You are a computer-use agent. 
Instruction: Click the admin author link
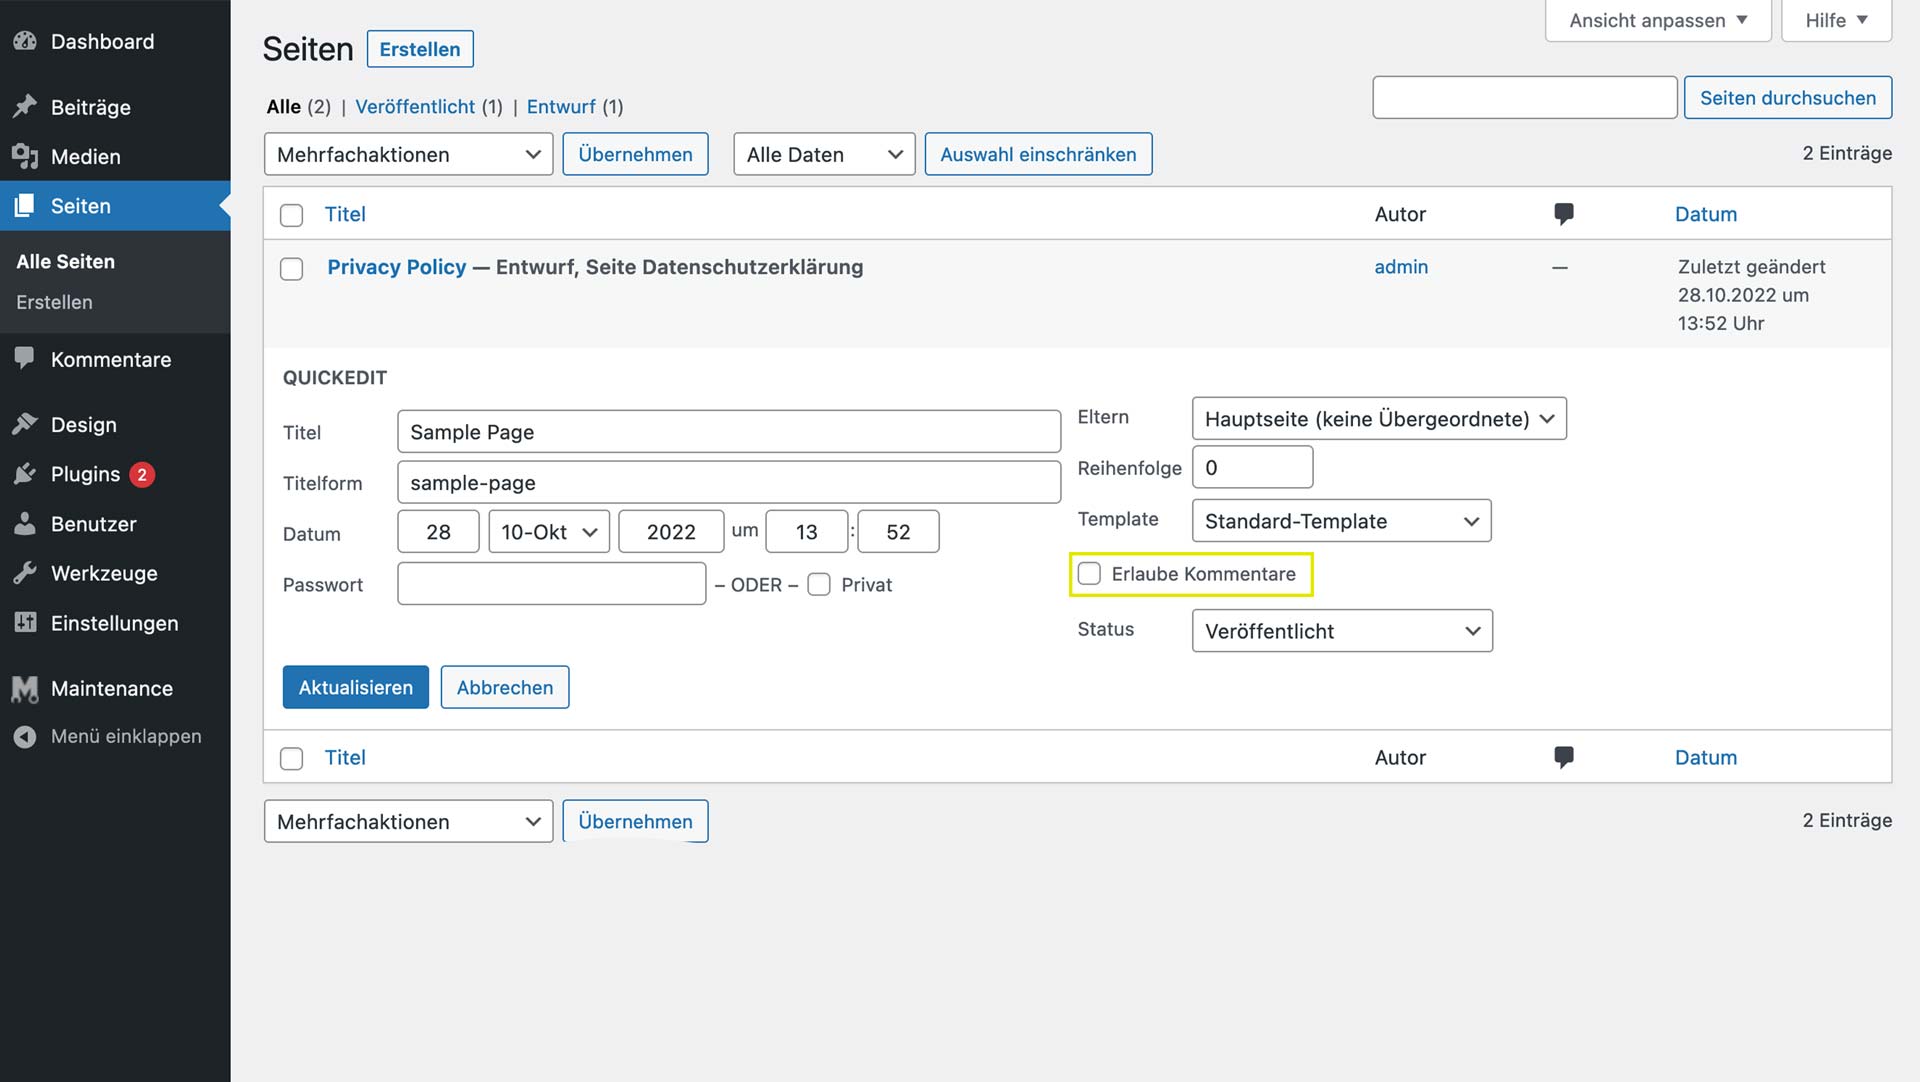tap(1401, 267)
